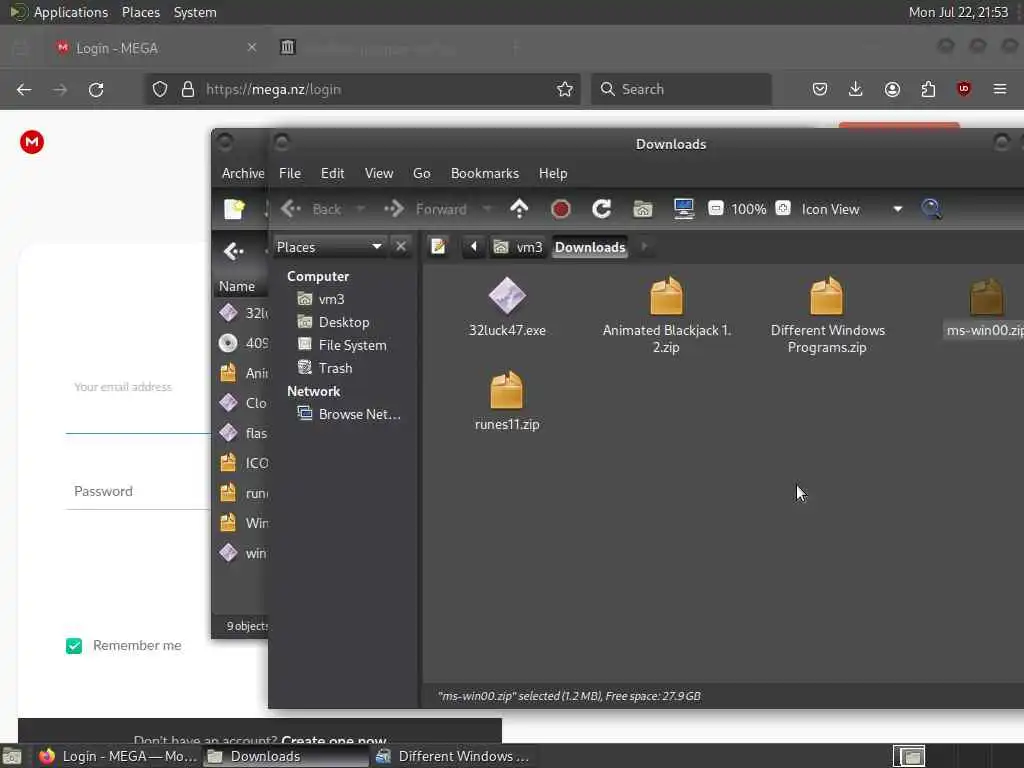Click the vm3 path bar button
This screenshot has height=768, width=1024.
pyautogui.click(x=519, y=247)
